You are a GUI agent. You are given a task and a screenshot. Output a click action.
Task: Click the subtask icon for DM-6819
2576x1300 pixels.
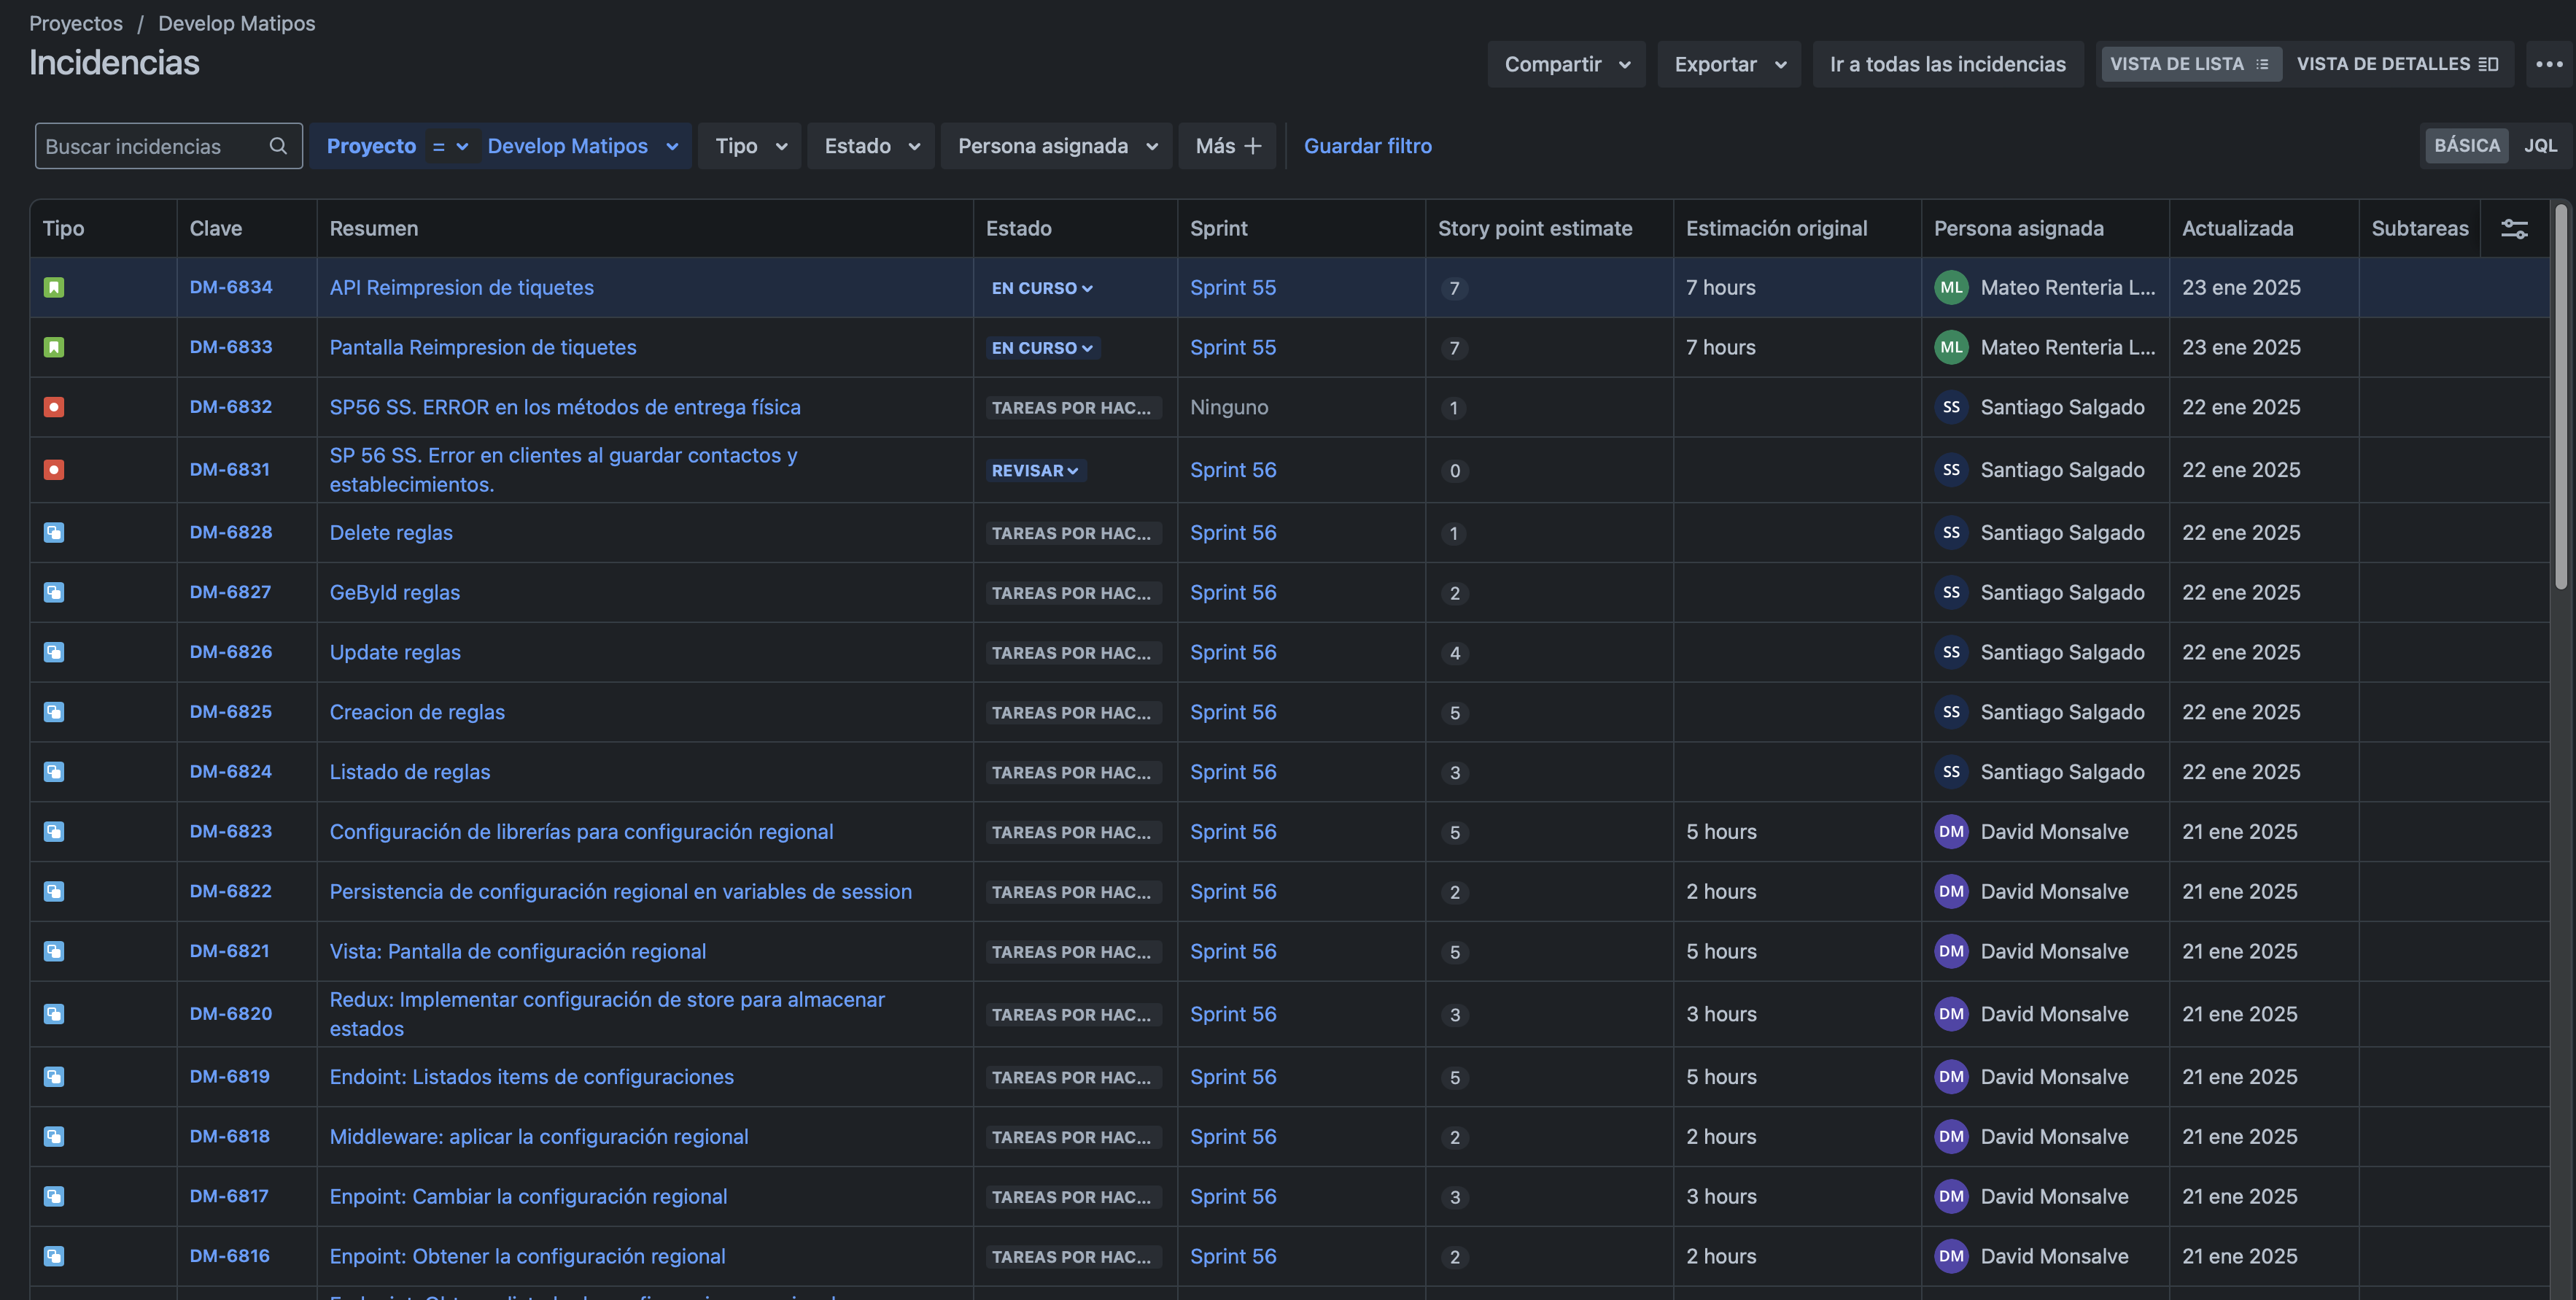pyautogui.click(x=54, y=1077)
